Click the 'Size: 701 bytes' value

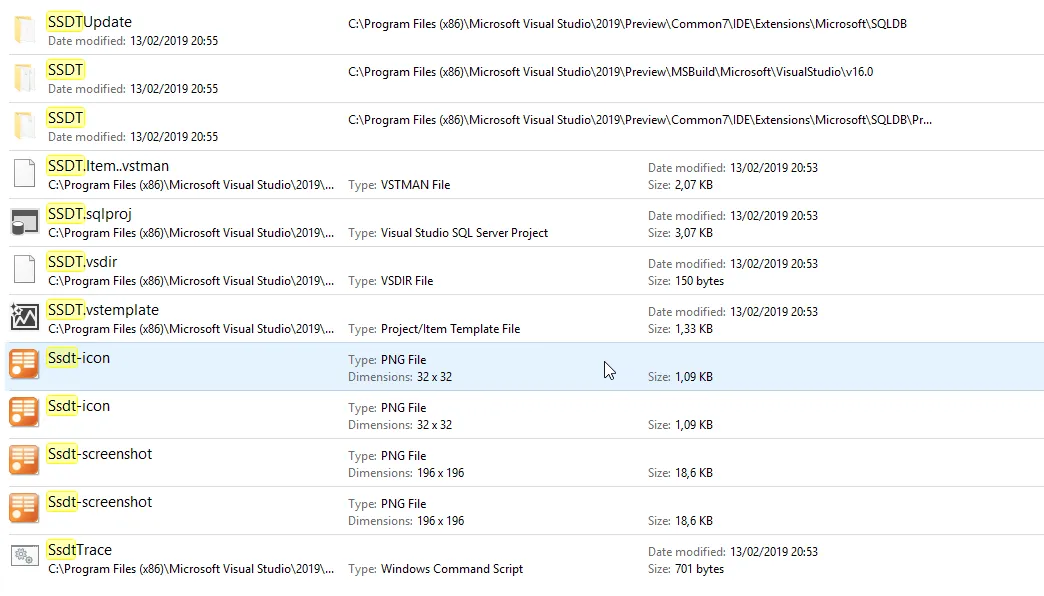[x=686, y=569]
